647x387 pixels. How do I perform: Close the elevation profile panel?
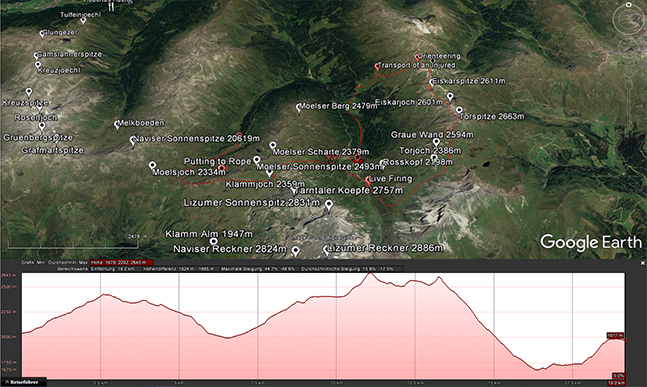coord(642,263)
